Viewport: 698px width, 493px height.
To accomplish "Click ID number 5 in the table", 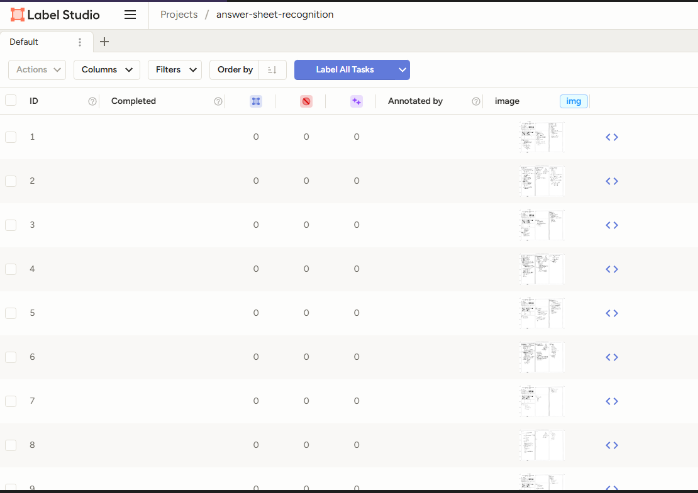I will (x=32, y=313).
